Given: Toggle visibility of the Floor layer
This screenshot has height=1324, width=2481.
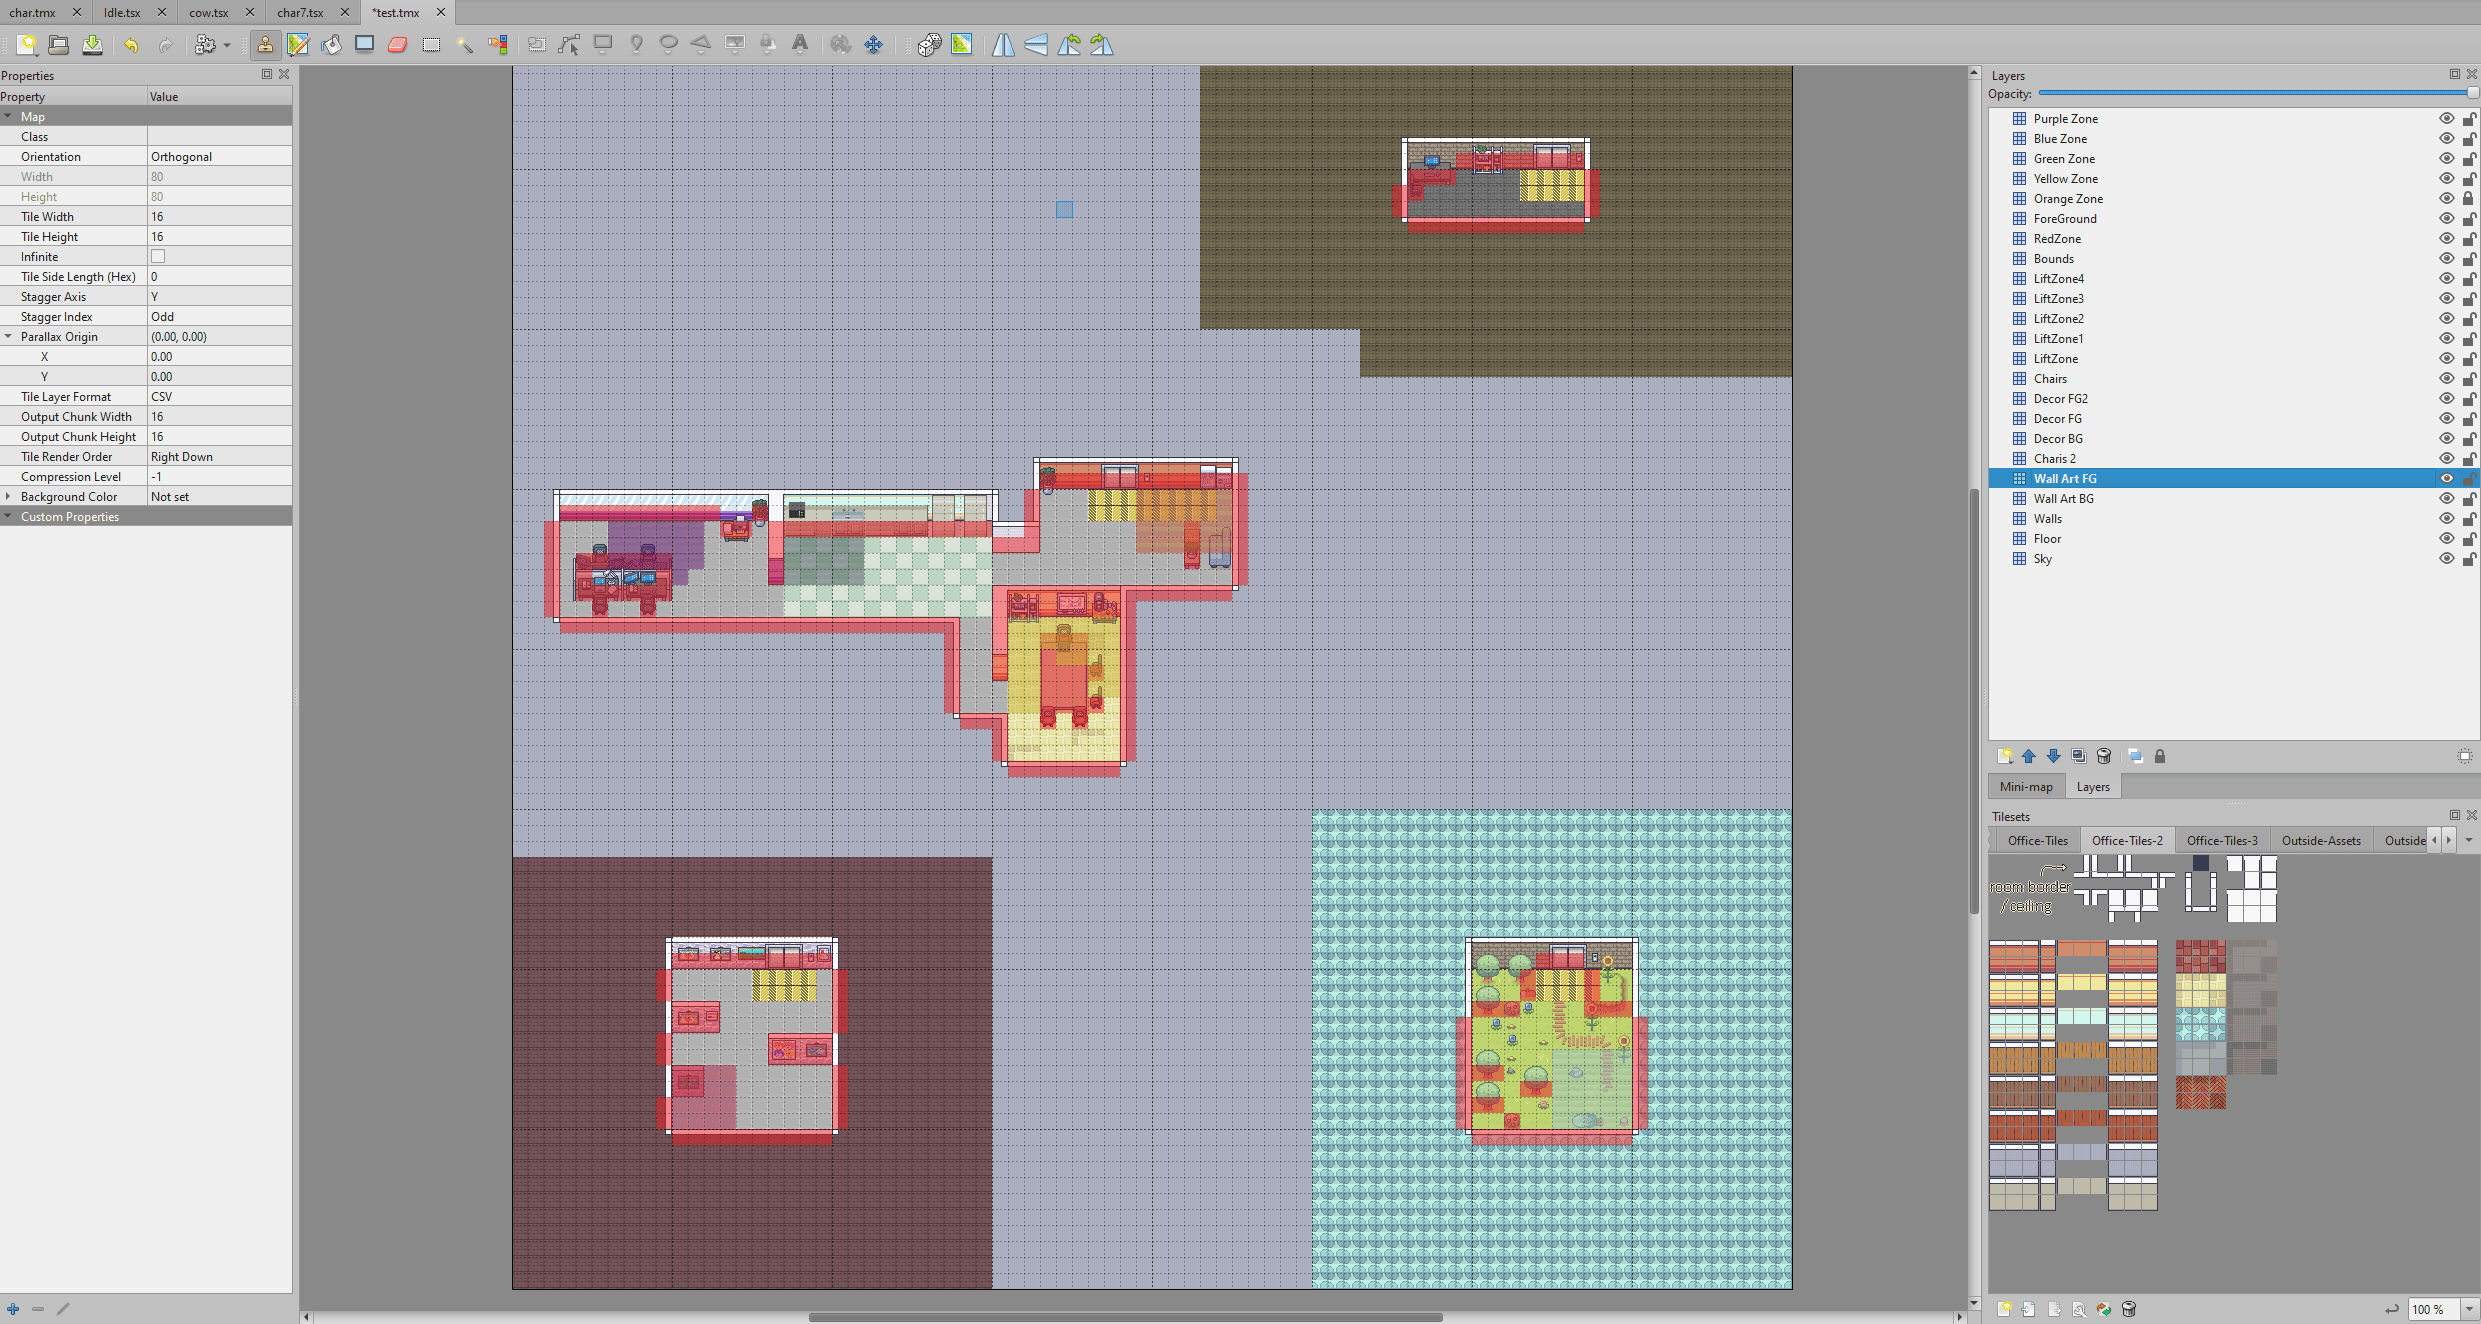Looking at the screenshot, I should (2447, 538).
